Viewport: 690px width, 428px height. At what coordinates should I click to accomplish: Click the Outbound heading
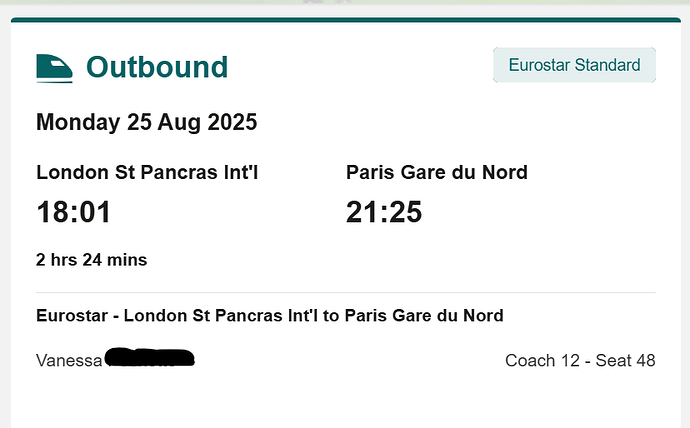(157, 67)
